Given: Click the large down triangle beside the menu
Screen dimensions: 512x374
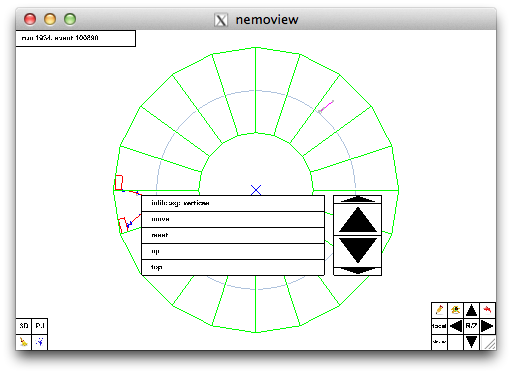Looking at the screenshot, I should click(x=358, y=251).
